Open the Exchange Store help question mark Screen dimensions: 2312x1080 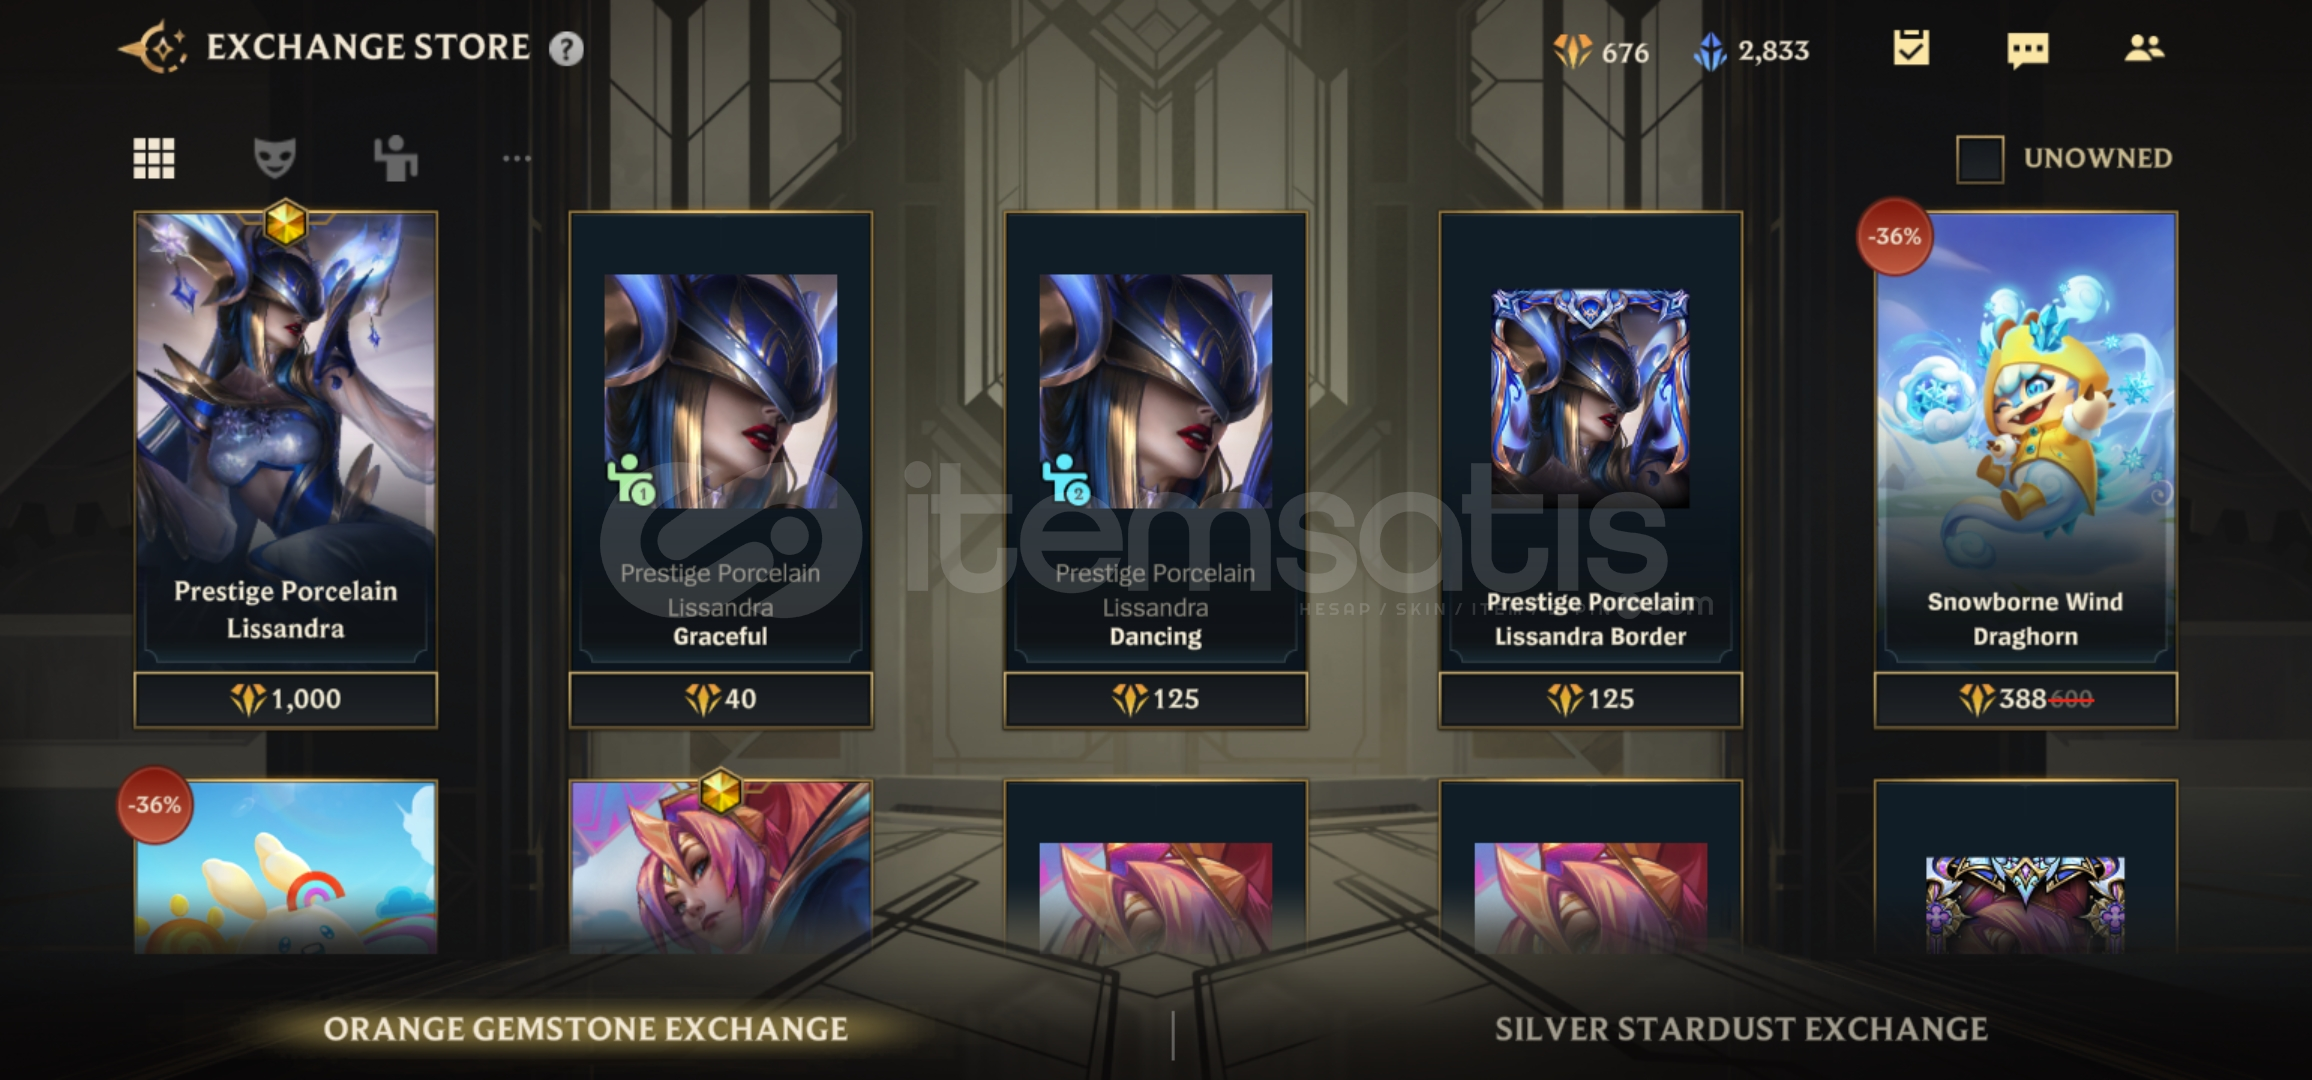point(566,49)
